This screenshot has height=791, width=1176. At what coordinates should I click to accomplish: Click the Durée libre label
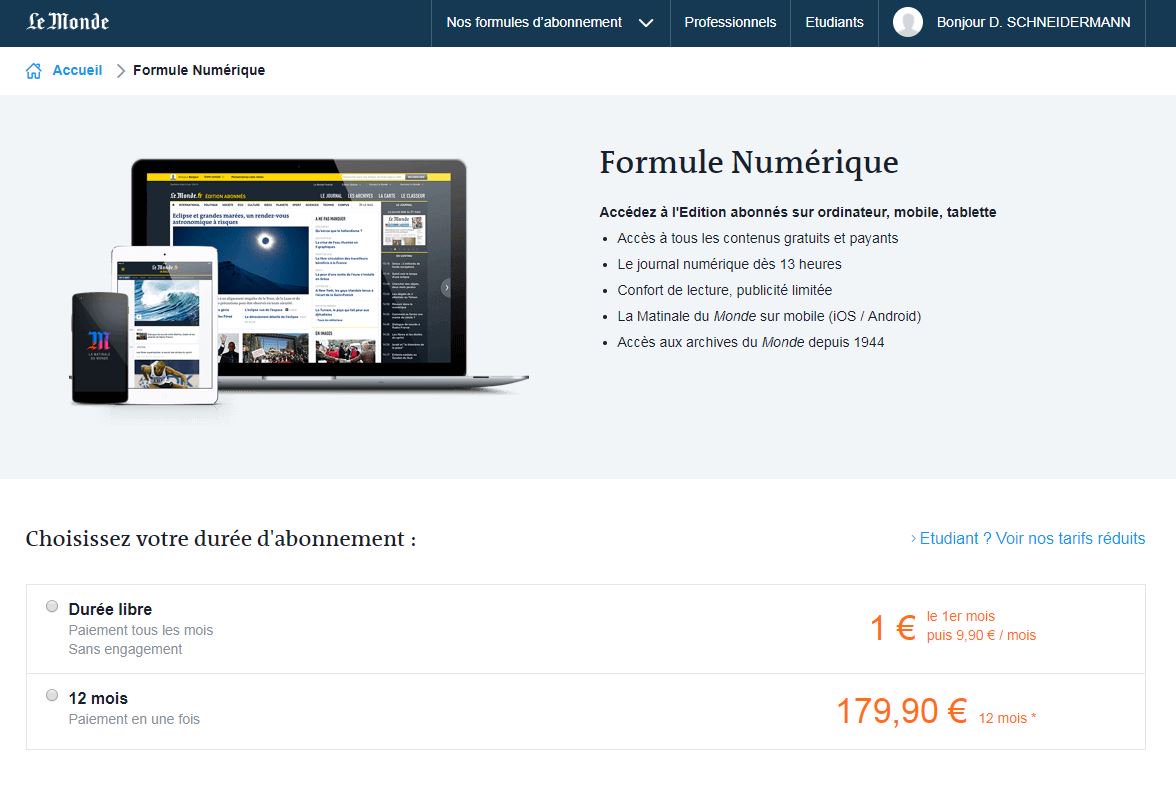(110, 609)
